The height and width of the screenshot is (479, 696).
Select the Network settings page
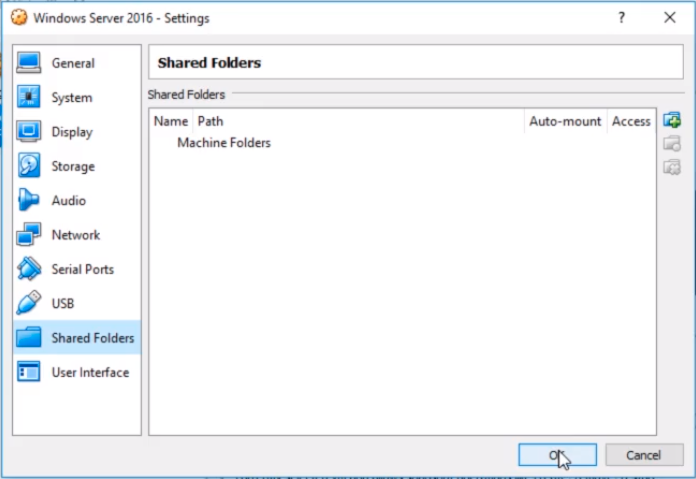[x=77, y=235]
